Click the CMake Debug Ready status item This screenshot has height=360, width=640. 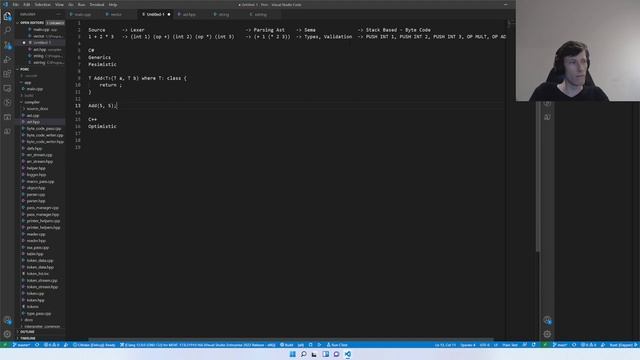coord(94,345)
